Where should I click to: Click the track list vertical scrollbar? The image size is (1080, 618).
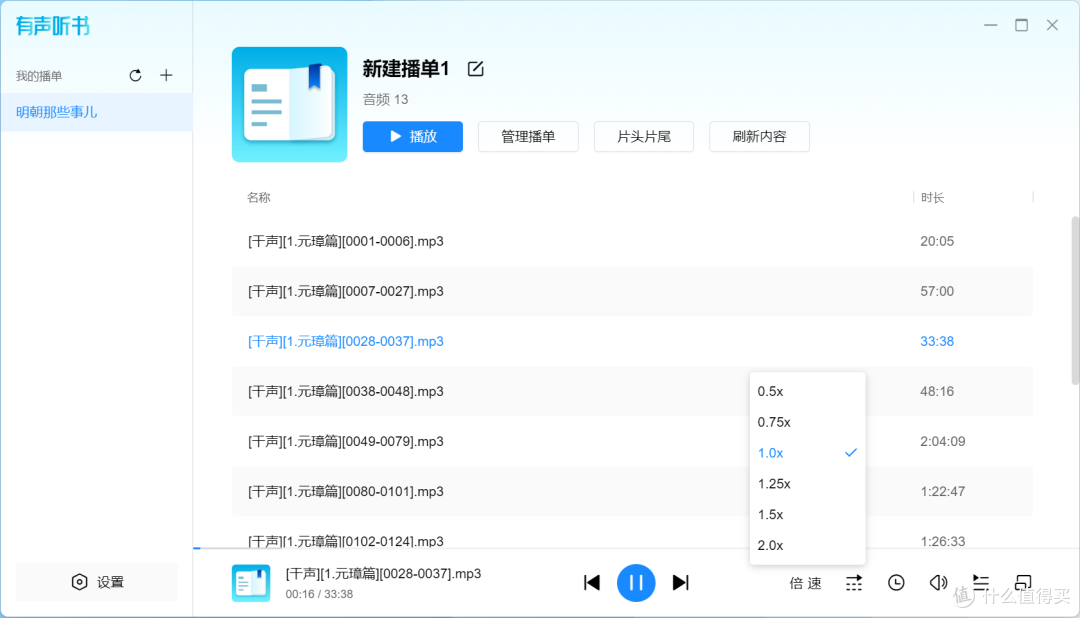tap(1075, 301)
